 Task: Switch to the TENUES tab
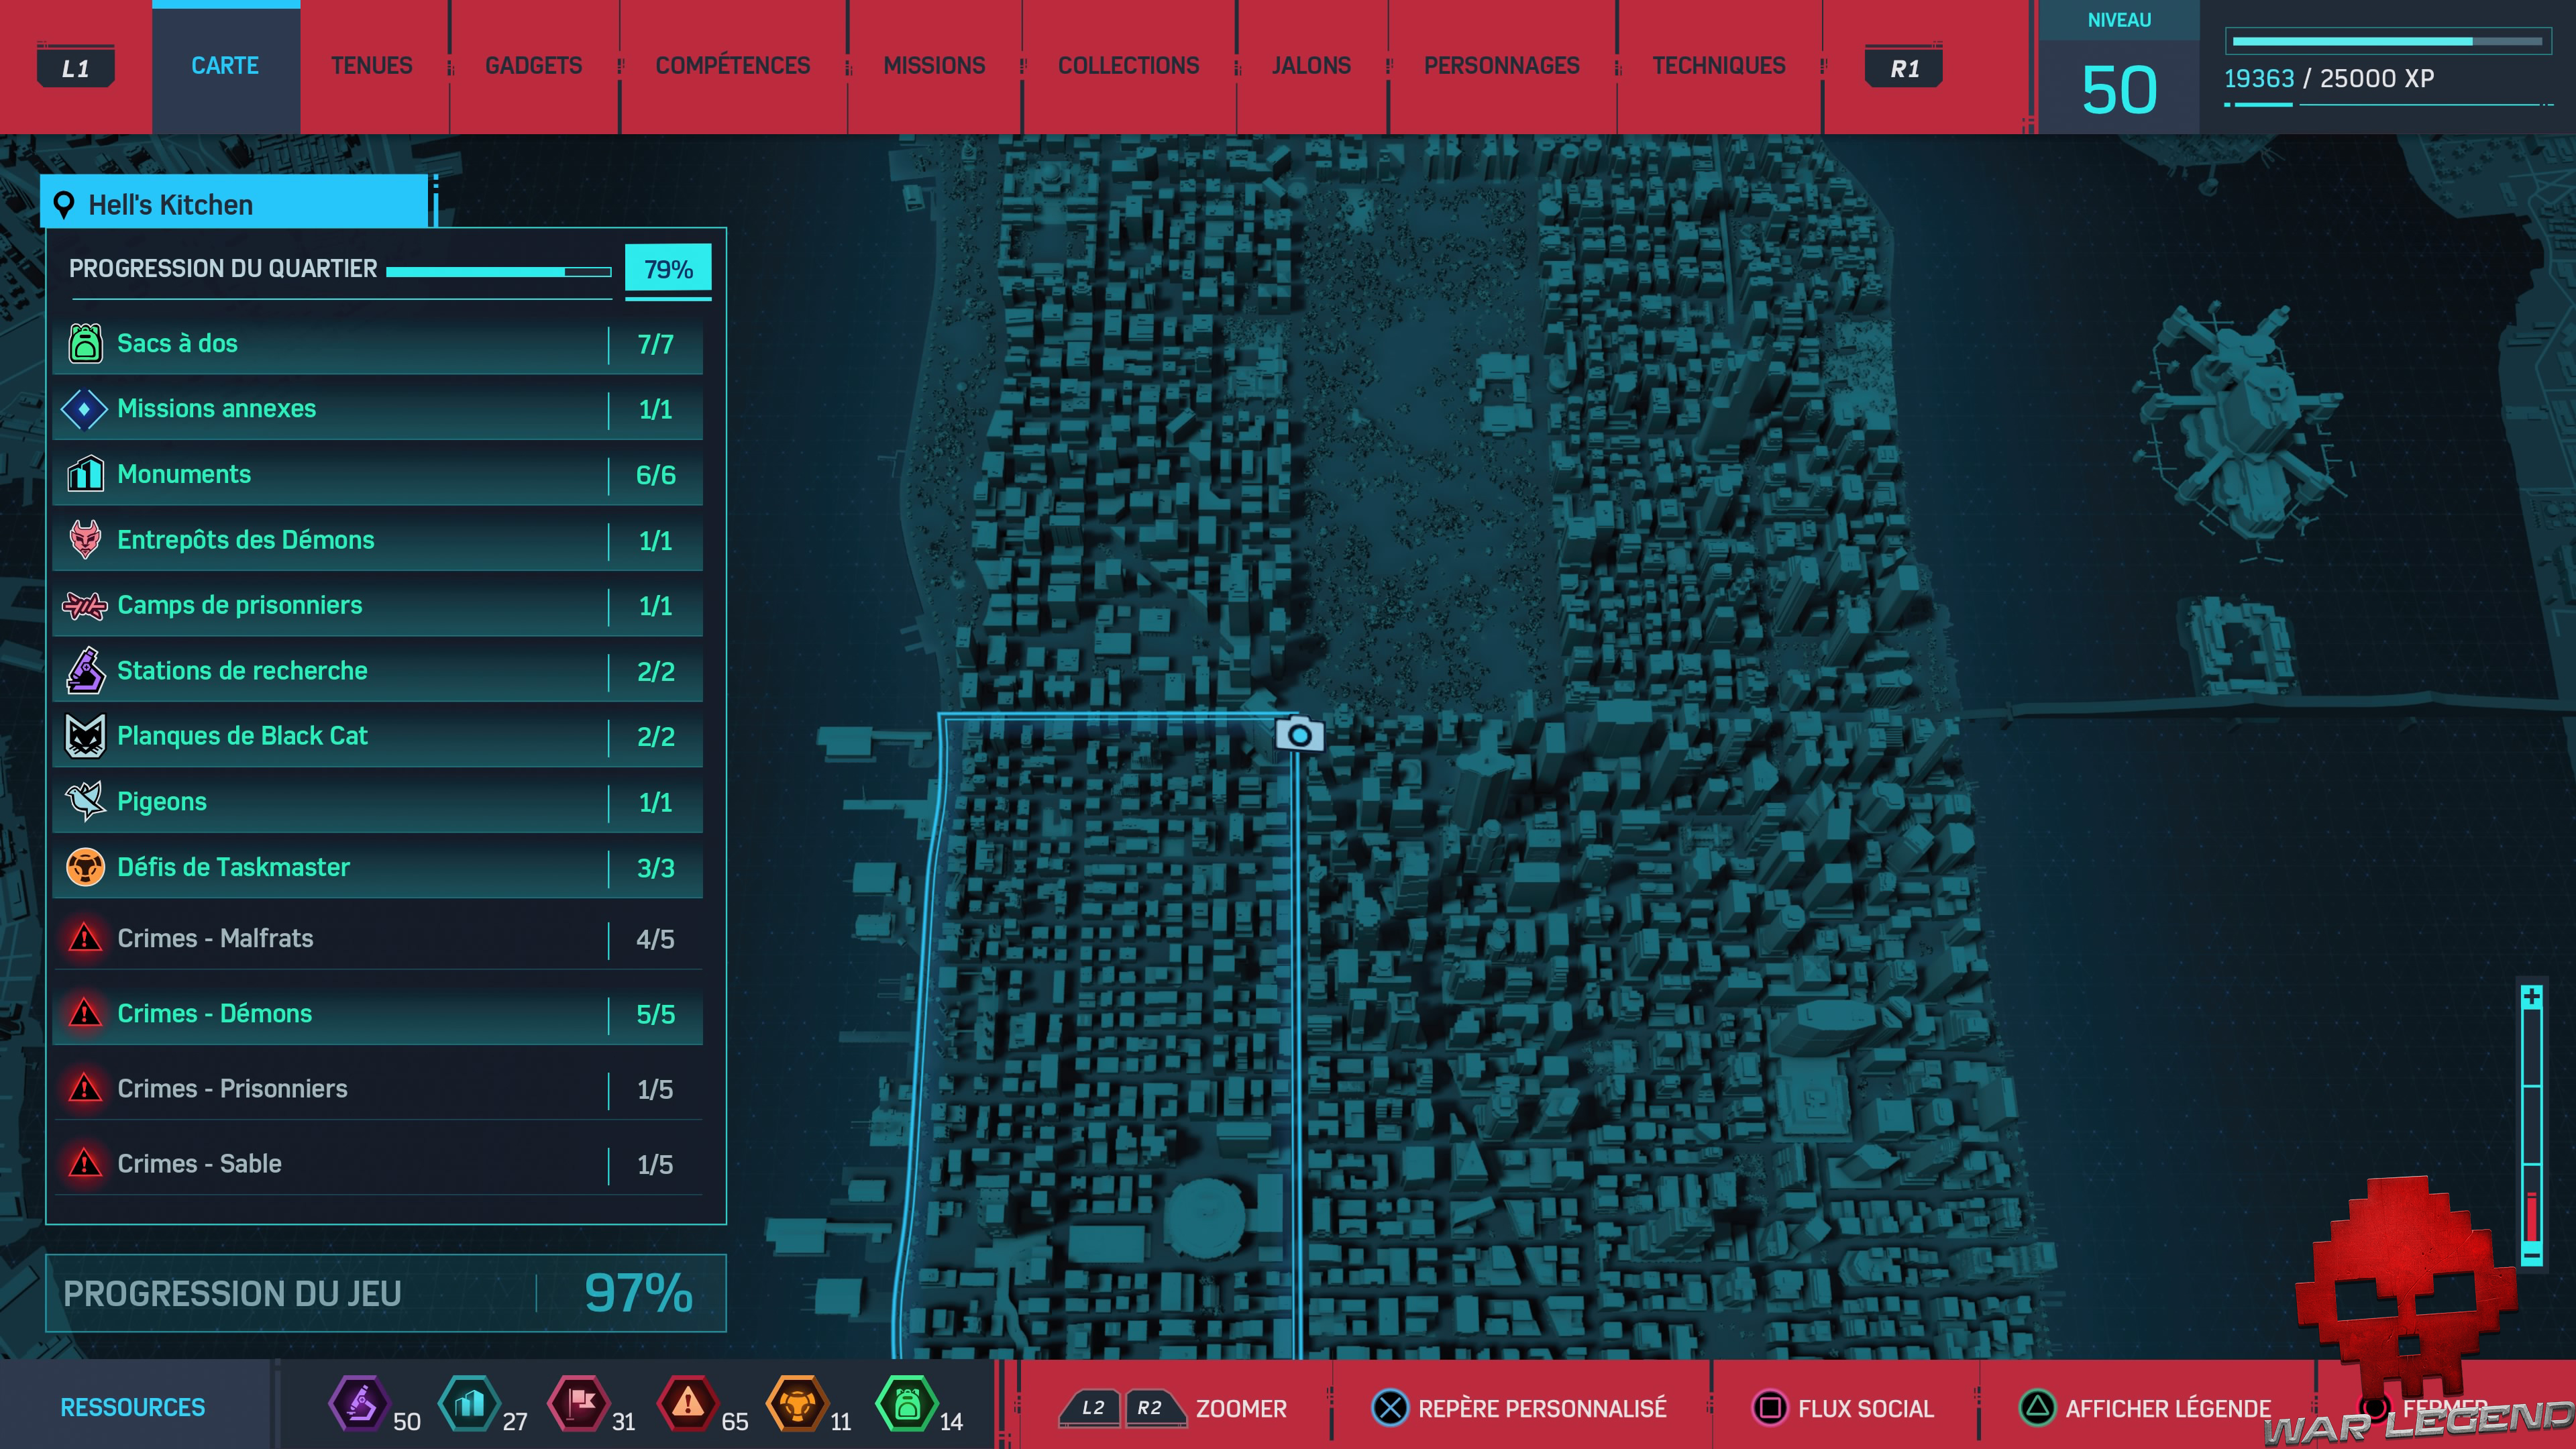(371, 66)
